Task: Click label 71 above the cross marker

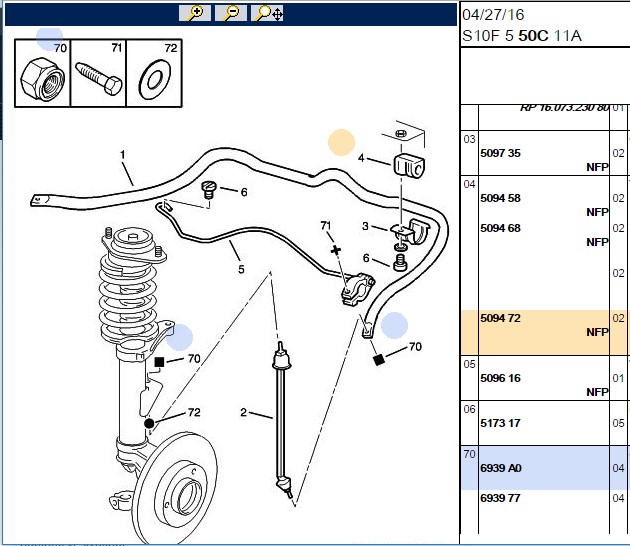Action: 326,226
